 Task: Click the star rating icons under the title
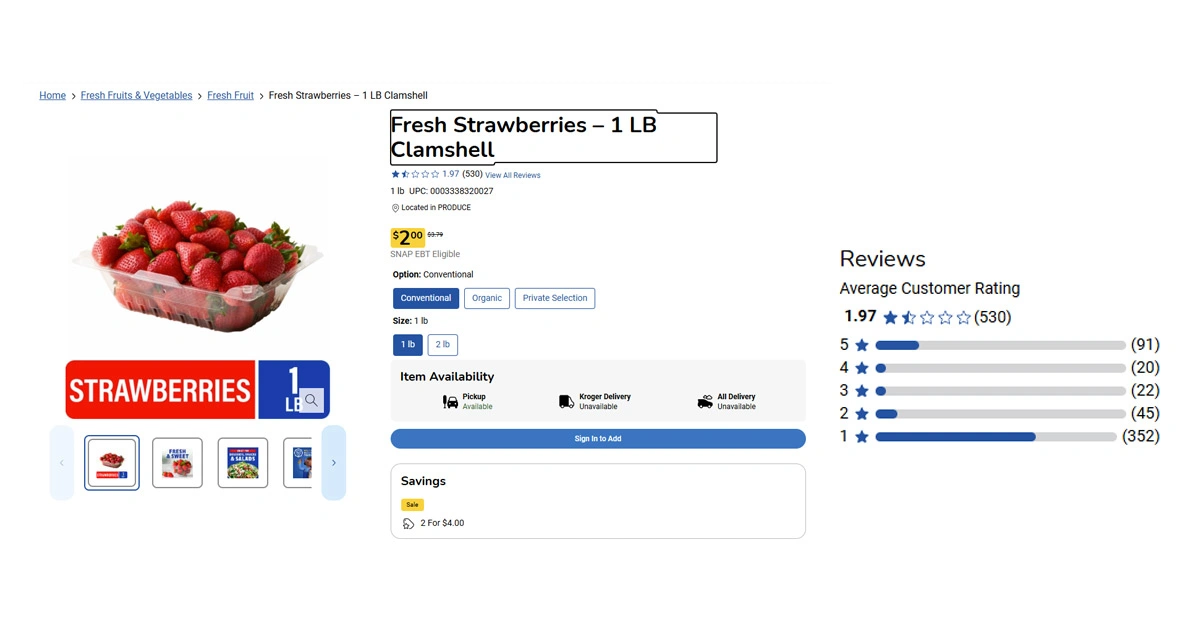pyautogui.click(x=415, y=174)
